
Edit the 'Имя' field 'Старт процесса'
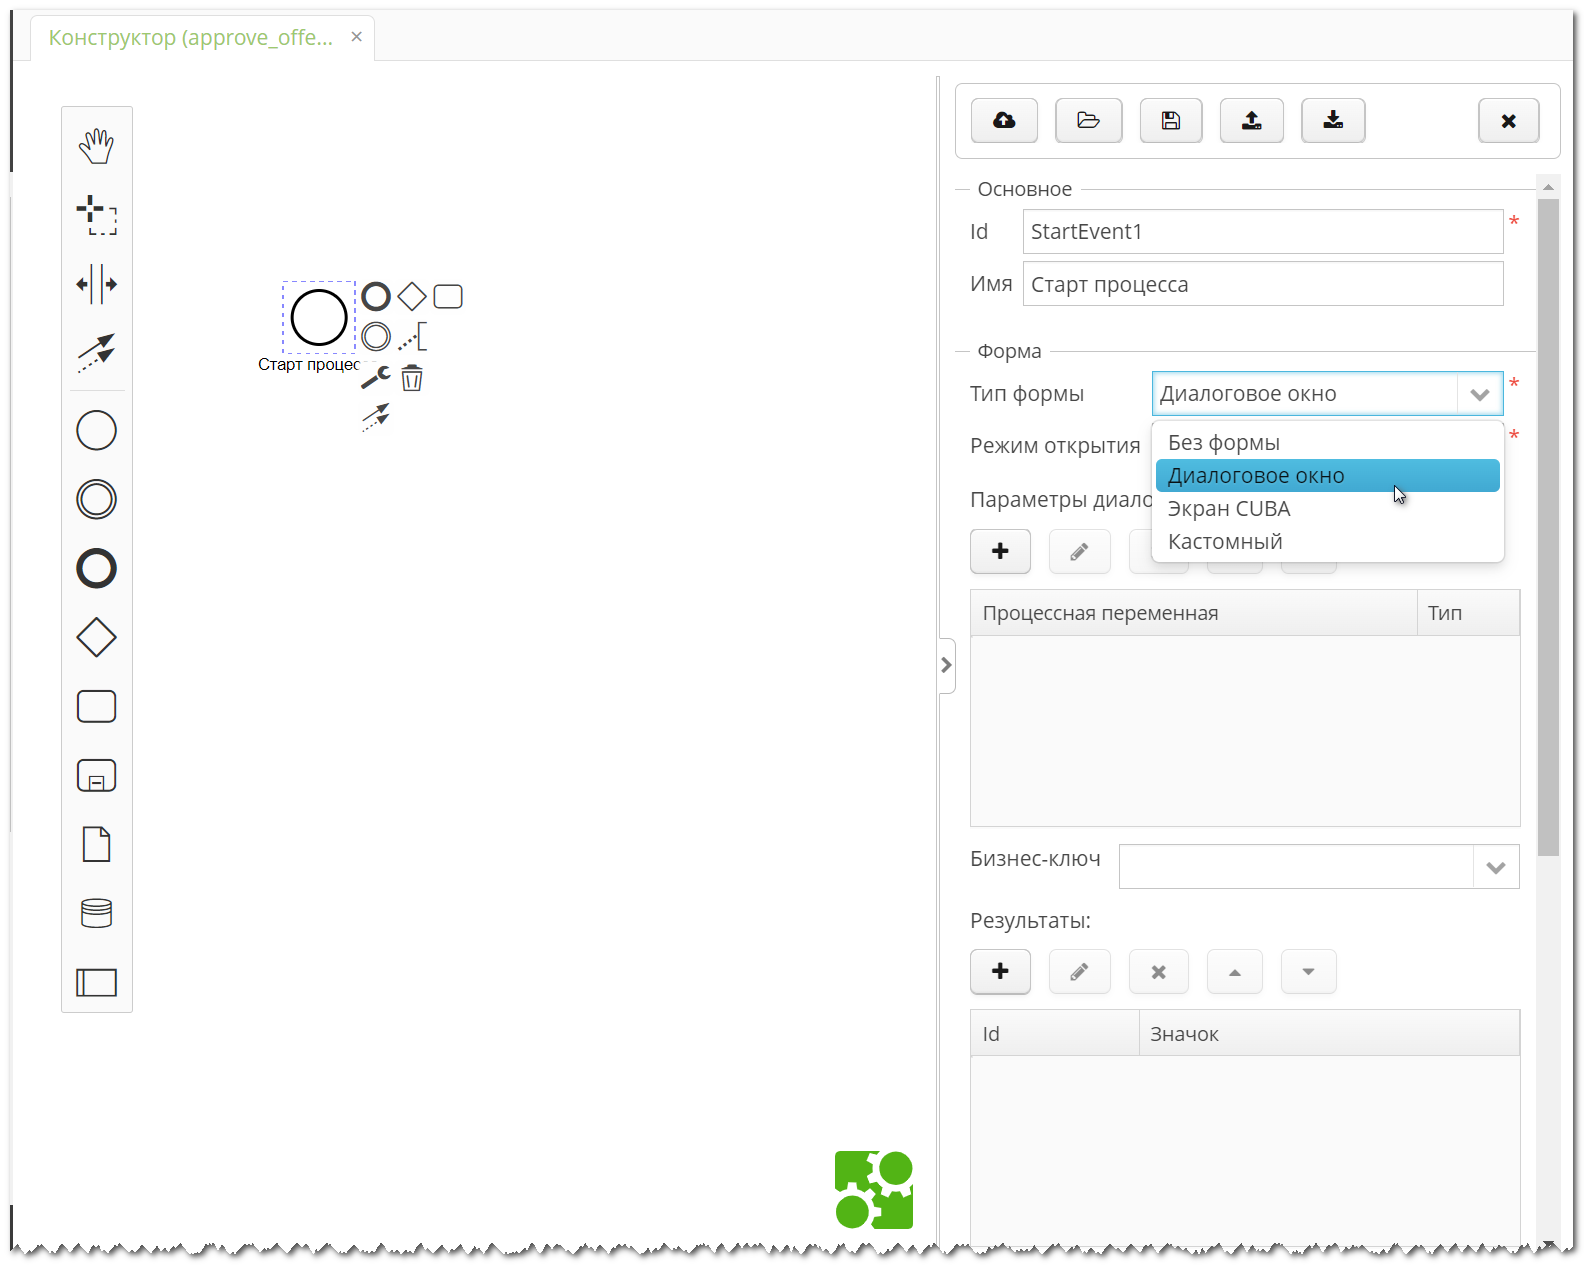[x=1263, y=284]
